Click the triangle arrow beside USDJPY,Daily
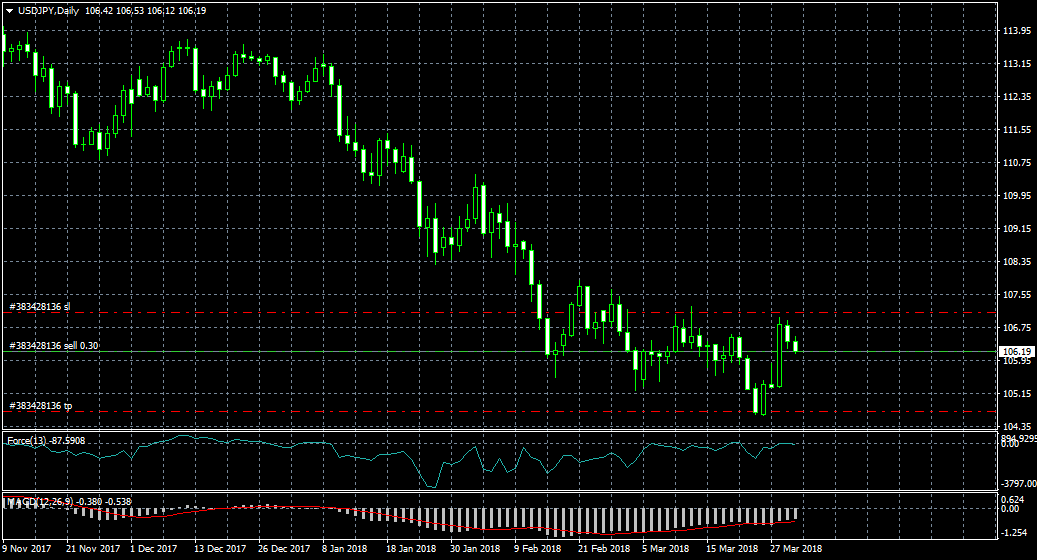 point(9,11)
